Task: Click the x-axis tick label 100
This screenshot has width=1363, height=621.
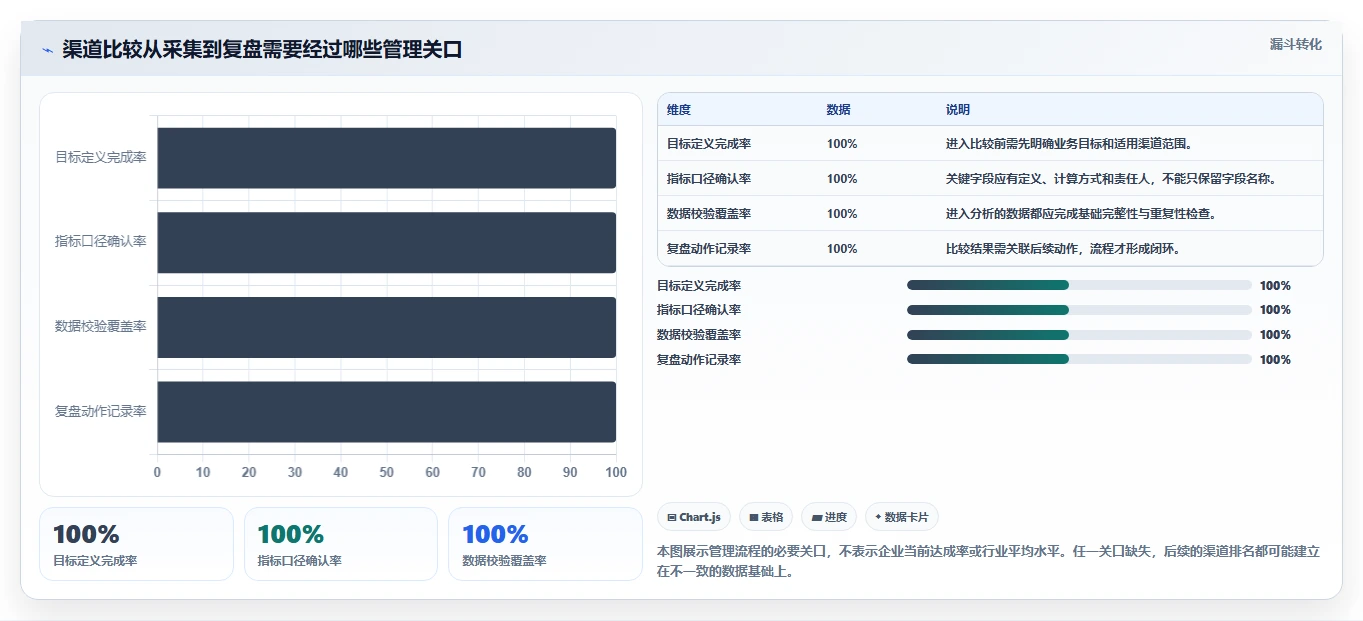Action: pyautogui.click(x=616, y=472)
